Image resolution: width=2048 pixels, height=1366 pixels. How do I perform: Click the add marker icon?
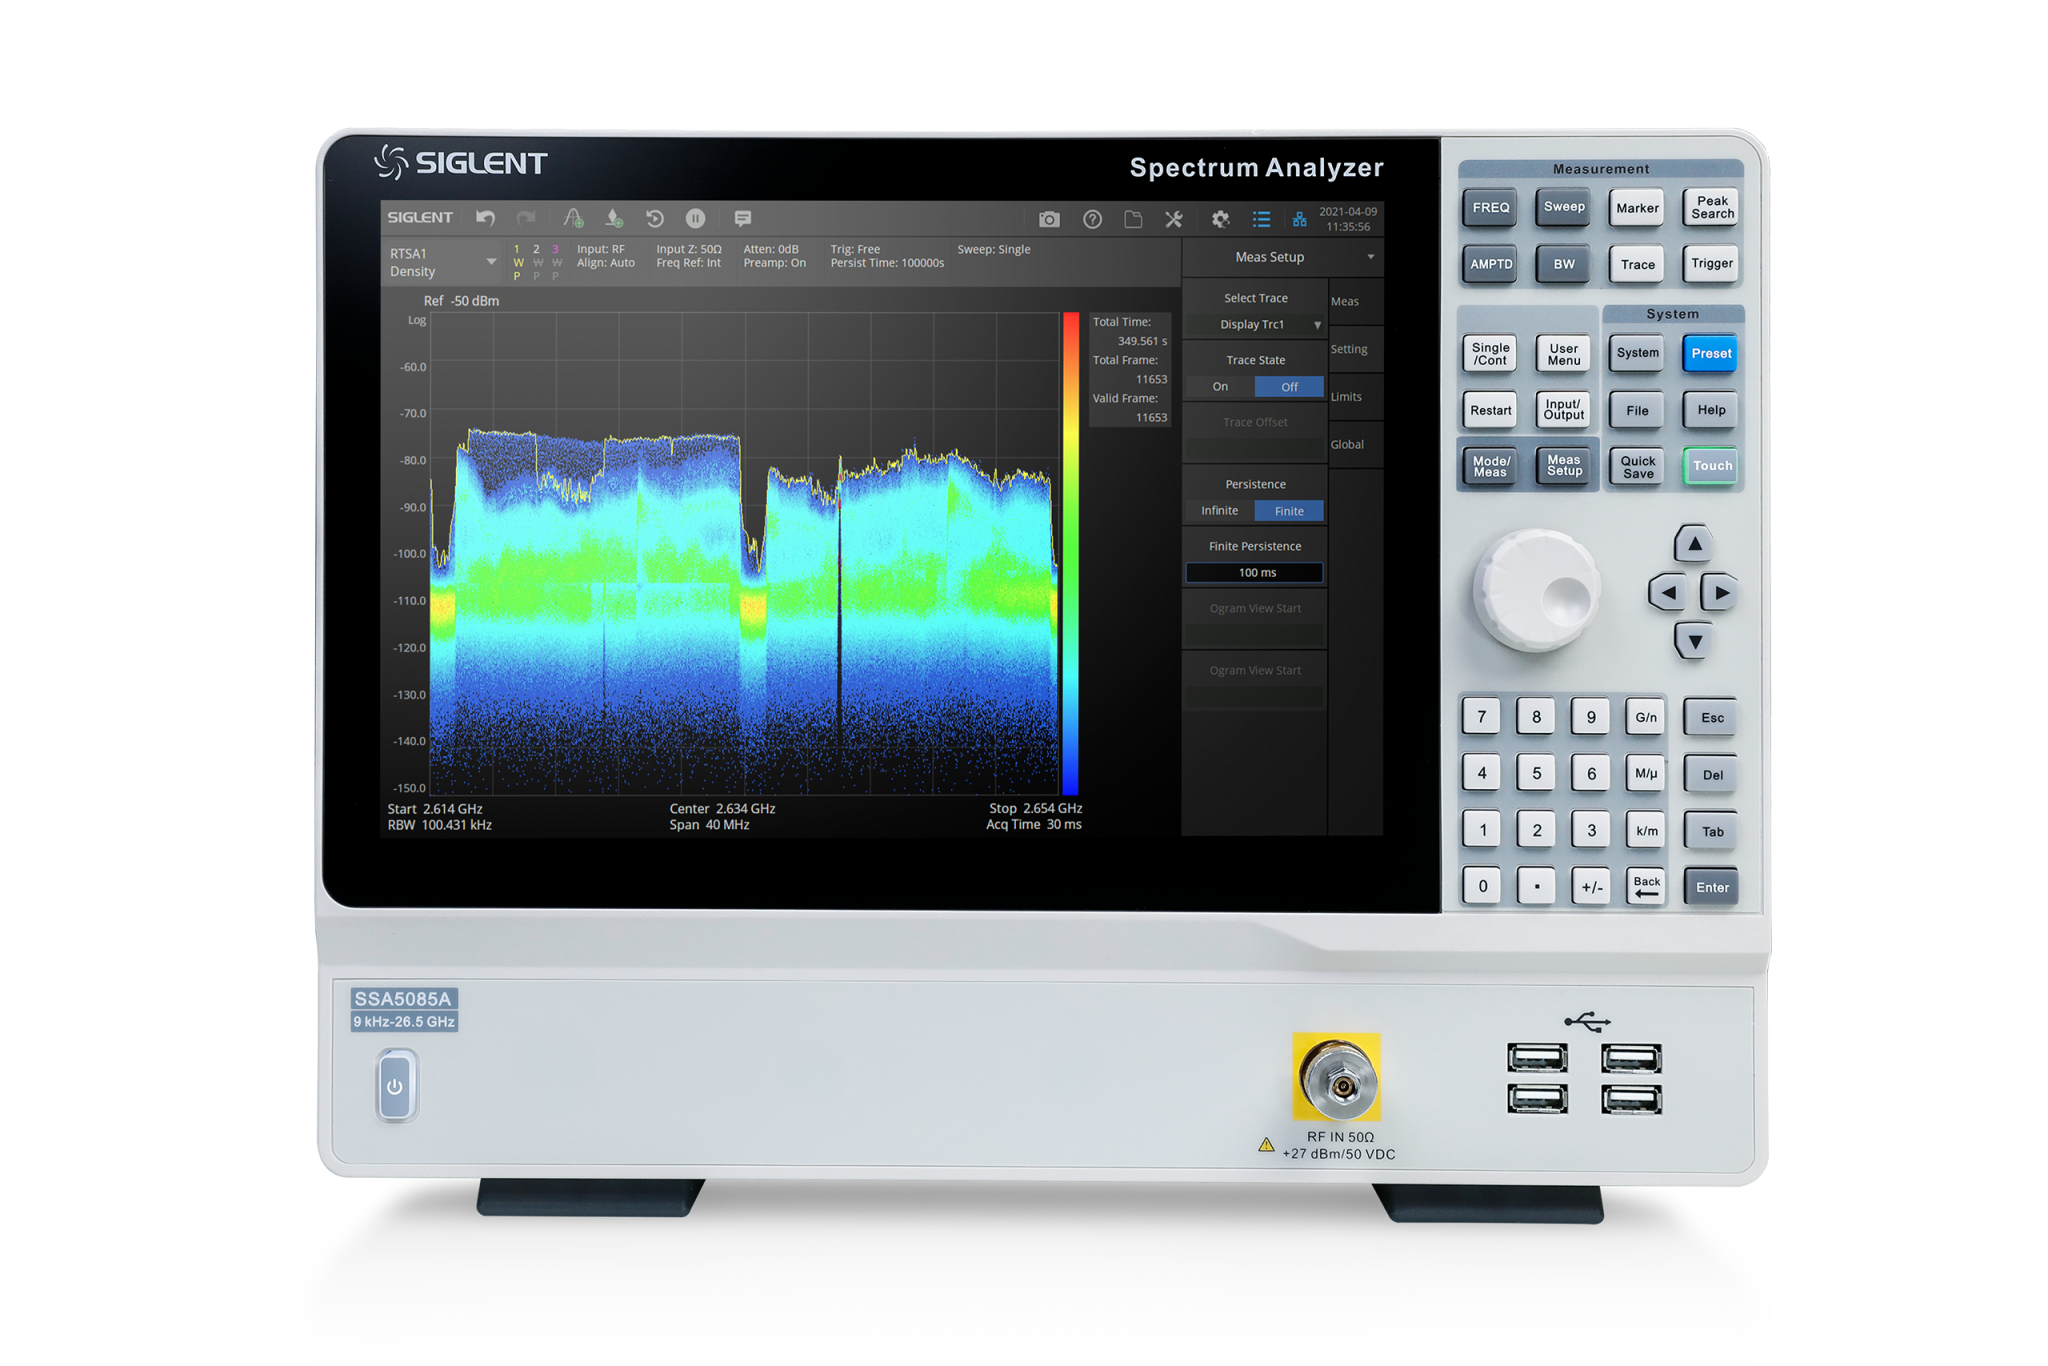click(614, 218)
